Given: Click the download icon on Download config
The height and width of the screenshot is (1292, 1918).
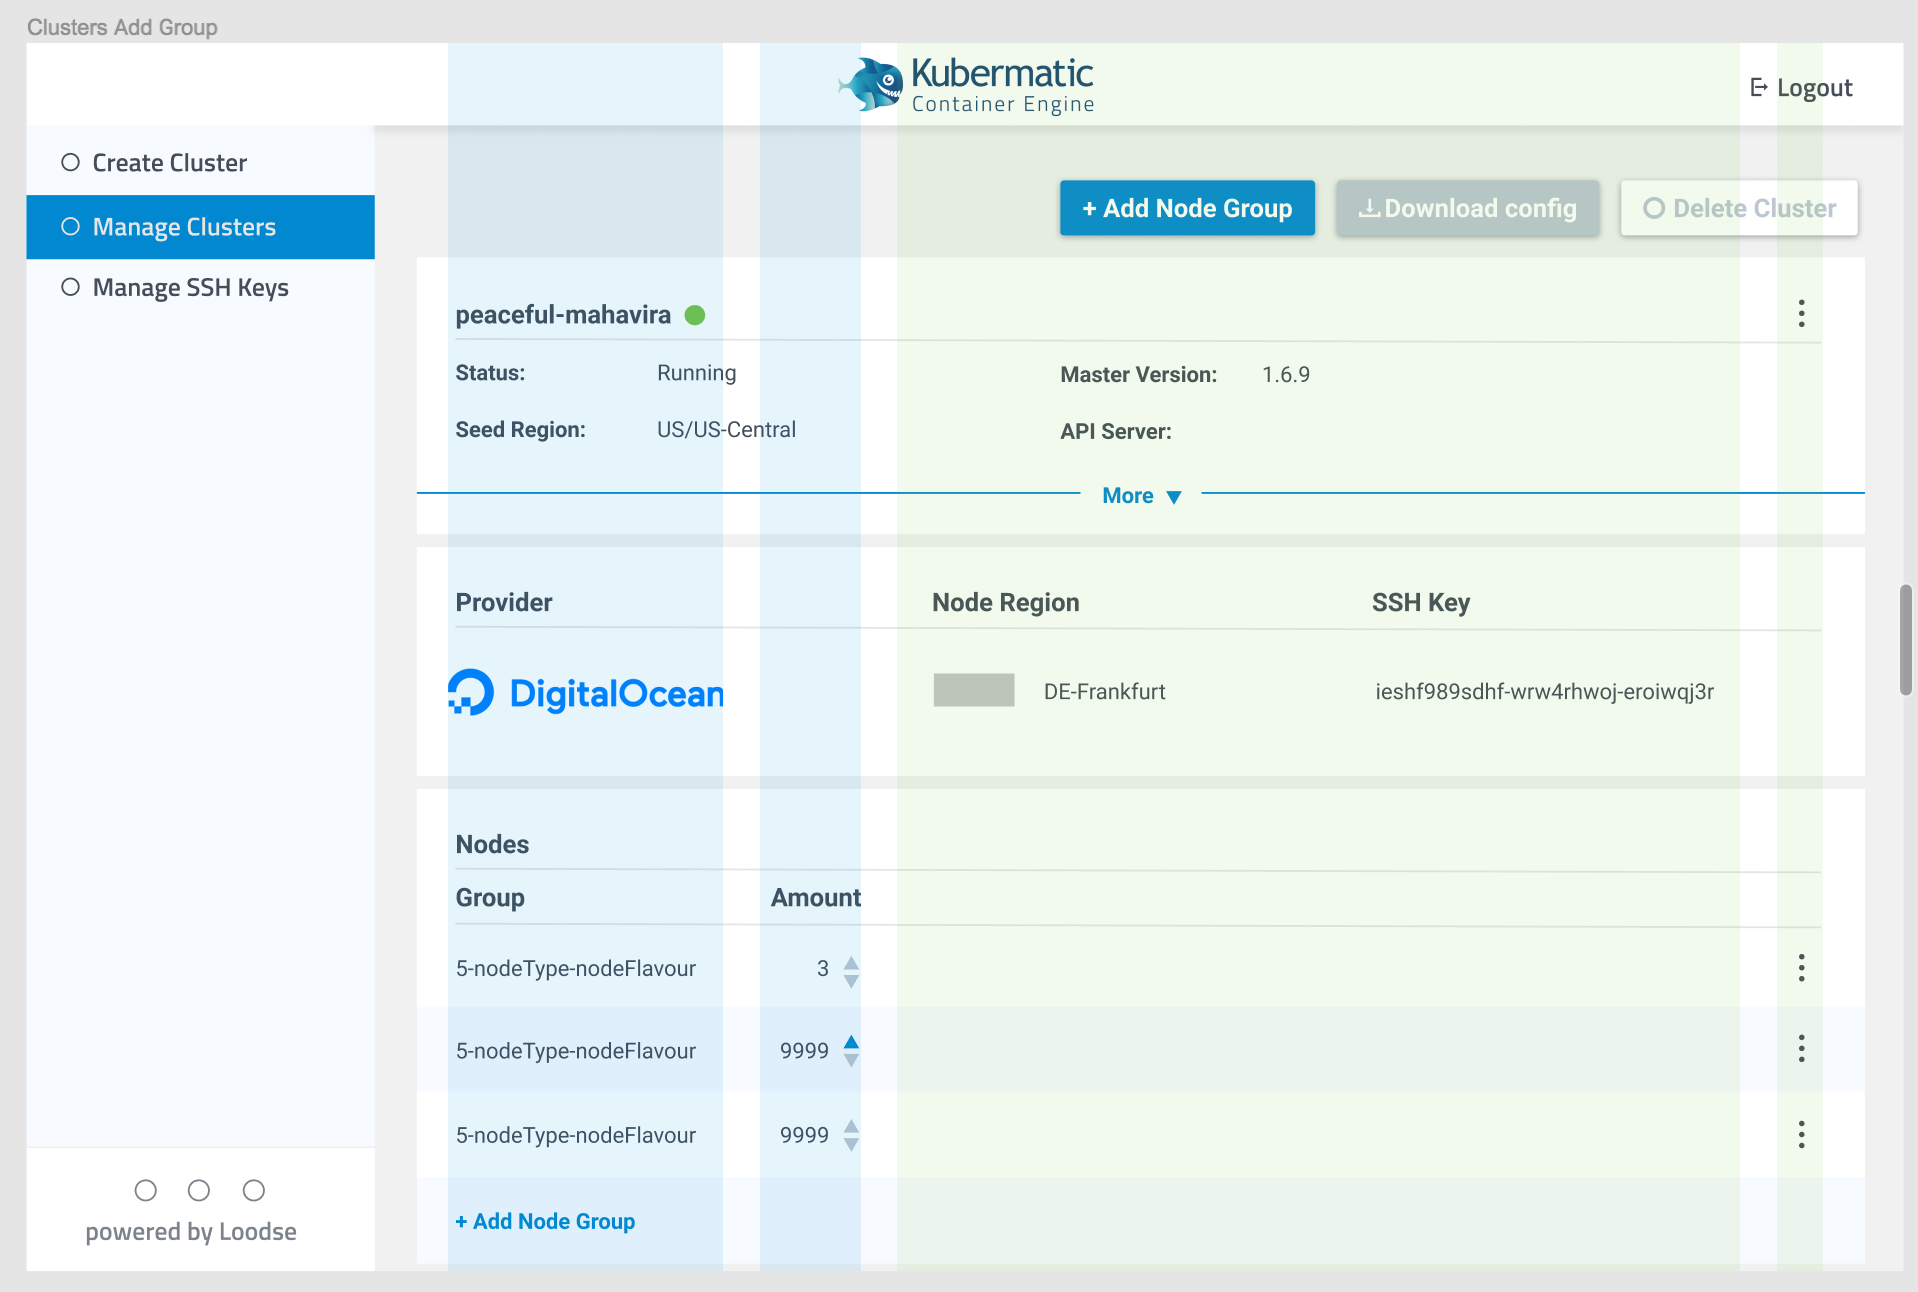Looking at the screenshot, I should 1370,208.
